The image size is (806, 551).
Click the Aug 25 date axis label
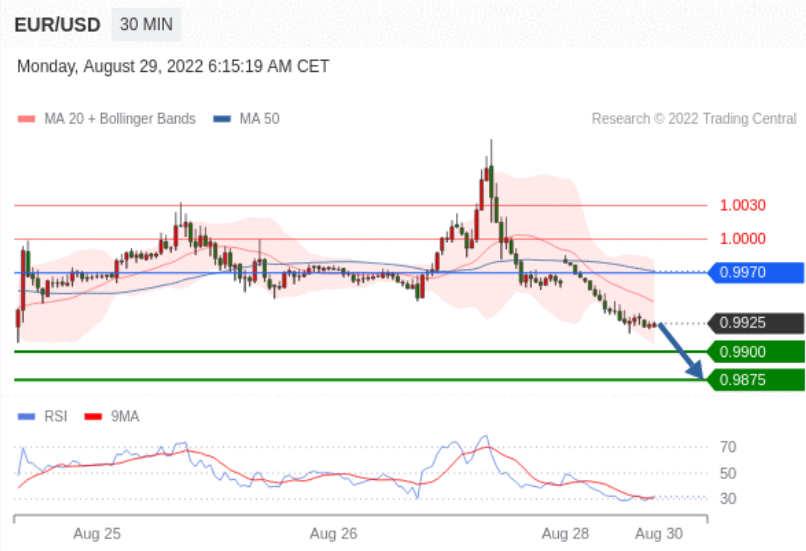click(97, 534)
